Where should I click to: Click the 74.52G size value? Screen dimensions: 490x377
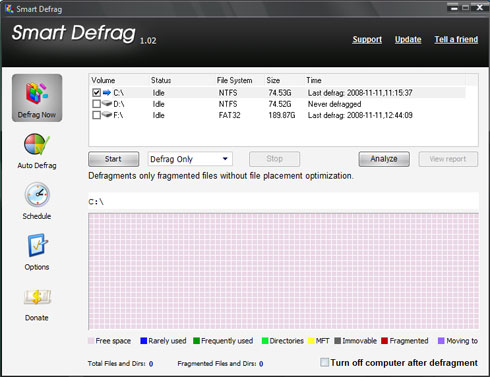pos(280,104)
